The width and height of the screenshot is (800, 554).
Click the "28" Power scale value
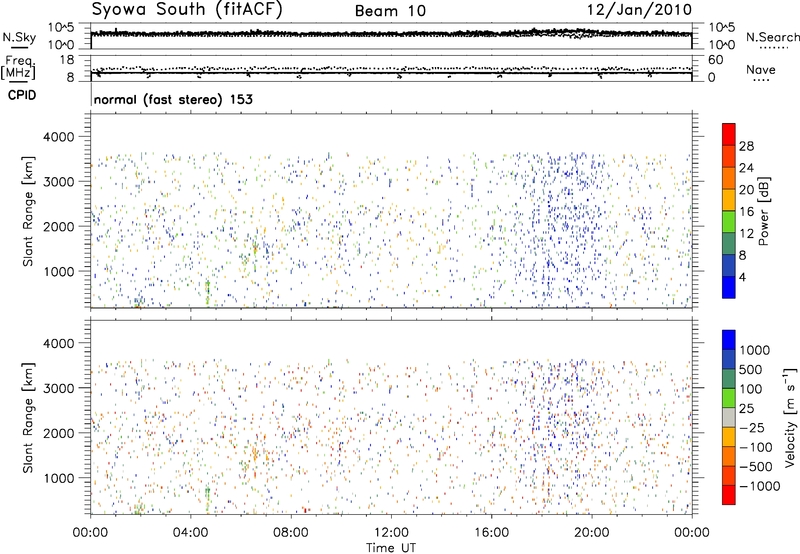click(x=746, y=146)
